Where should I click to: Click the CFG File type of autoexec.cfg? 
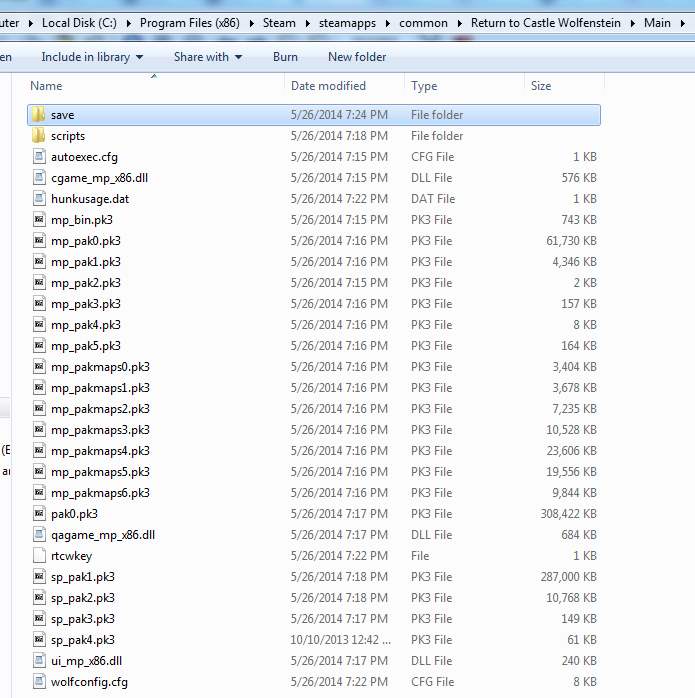pyautogui.click(x=432, y=157)
